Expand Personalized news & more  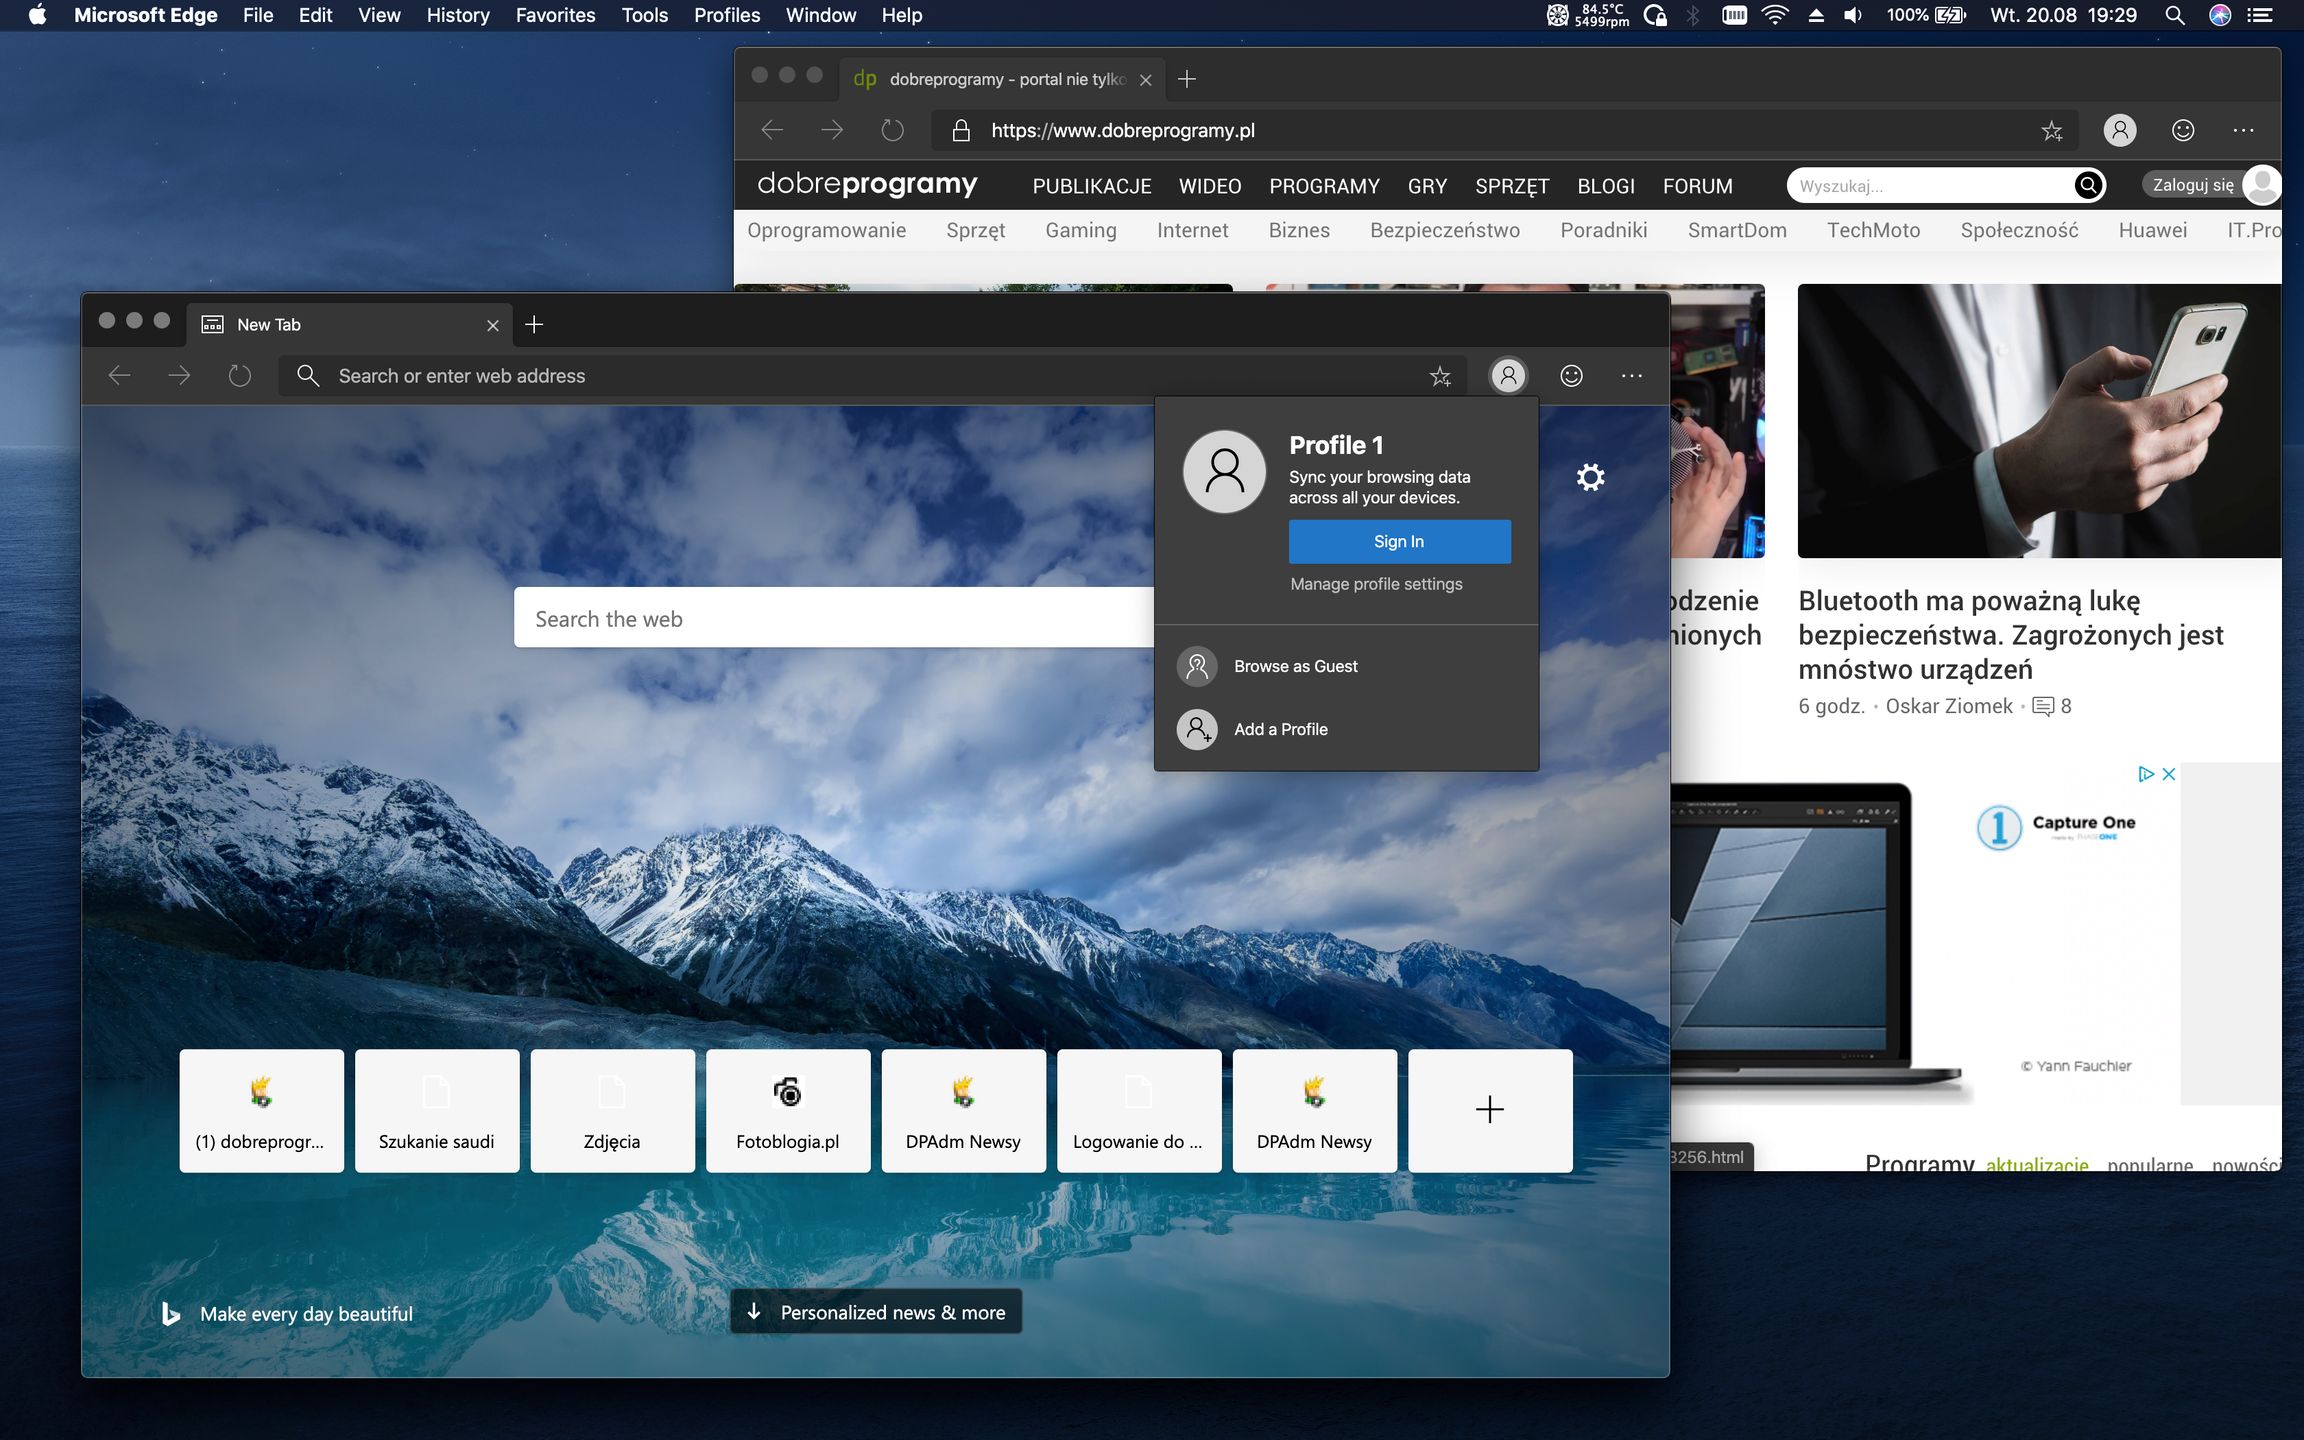875,1312
